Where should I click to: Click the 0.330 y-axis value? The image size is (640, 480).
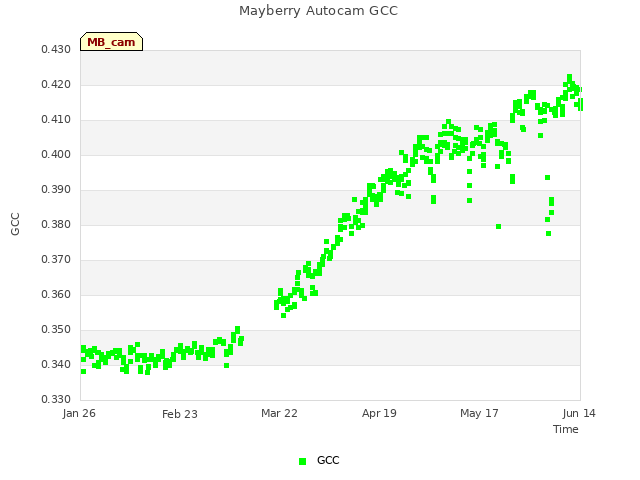pos(56,400)
